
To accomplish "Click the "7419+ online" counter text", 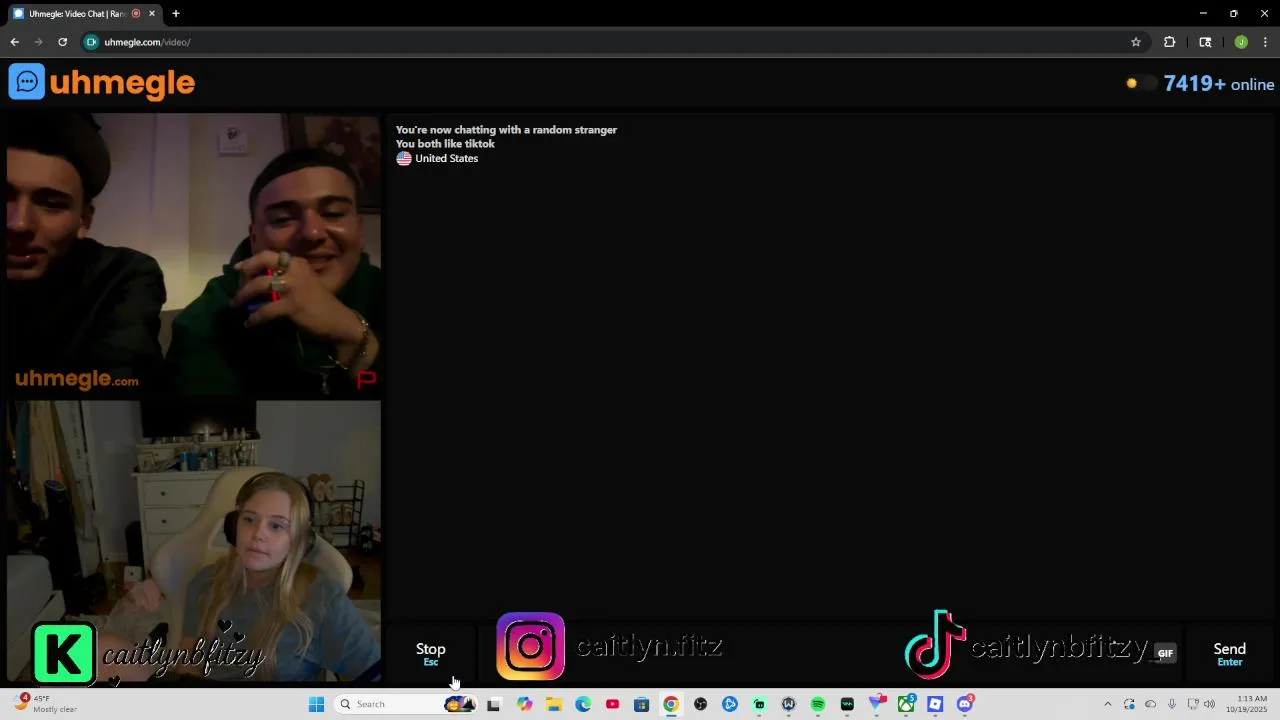I will point(1218,84).
